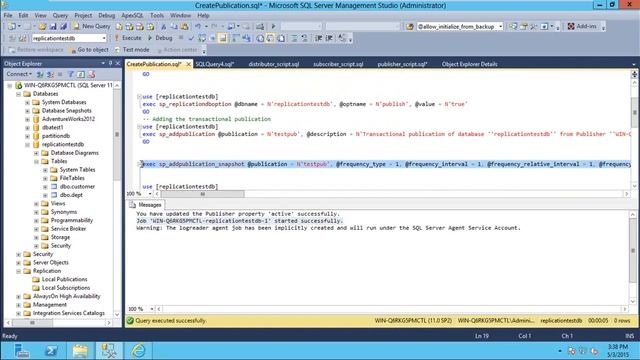The image size is (640, 360).
Task: Switch to the distributor_script.sql tab
Action: [273, 64]
